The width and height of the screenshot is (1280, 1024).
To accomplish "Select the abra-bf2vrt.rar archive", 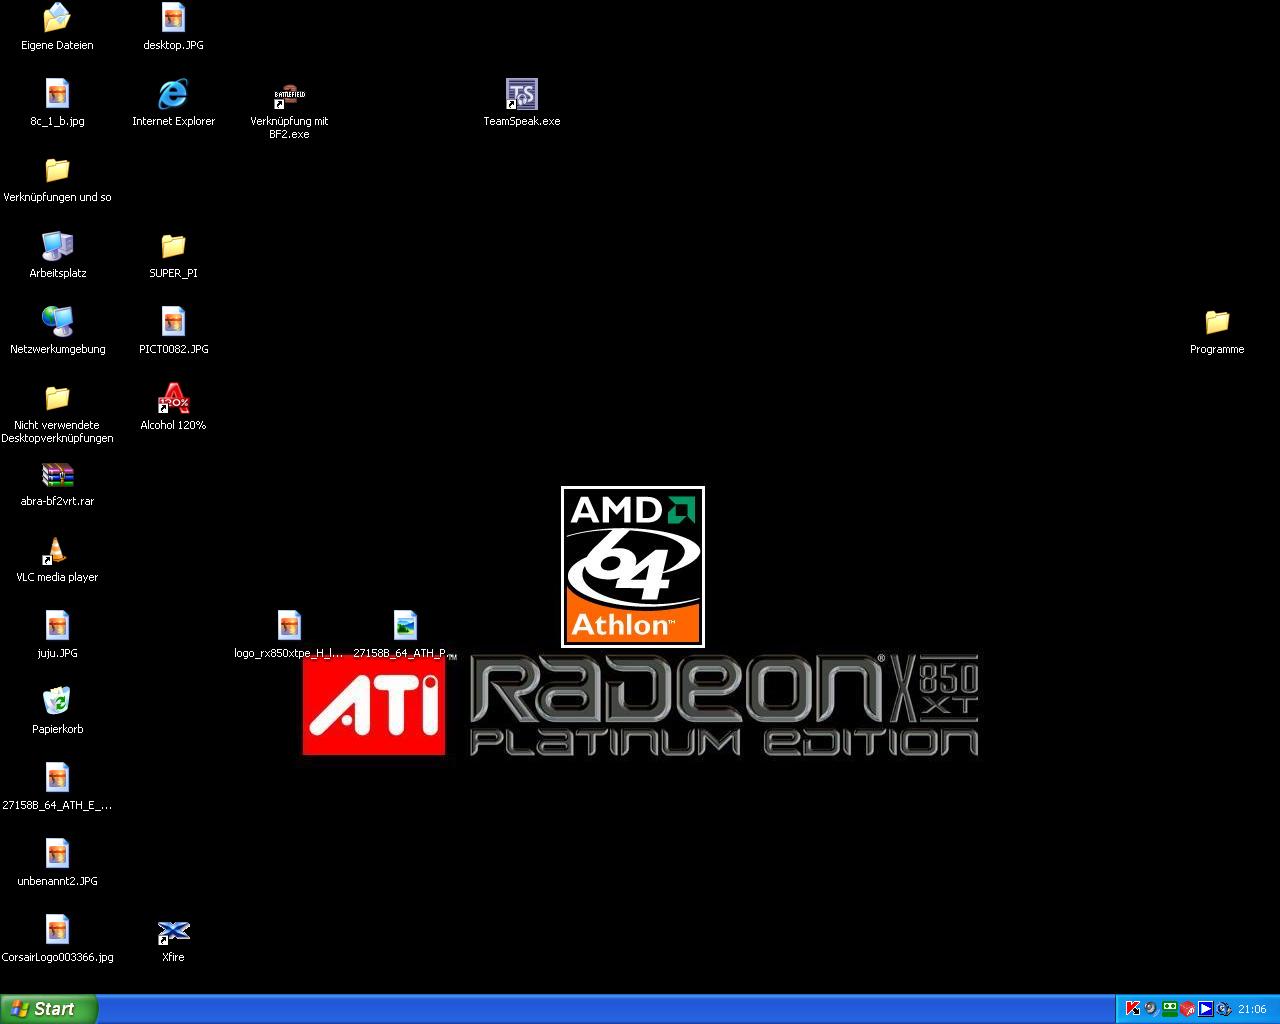I will coord(57,474).
